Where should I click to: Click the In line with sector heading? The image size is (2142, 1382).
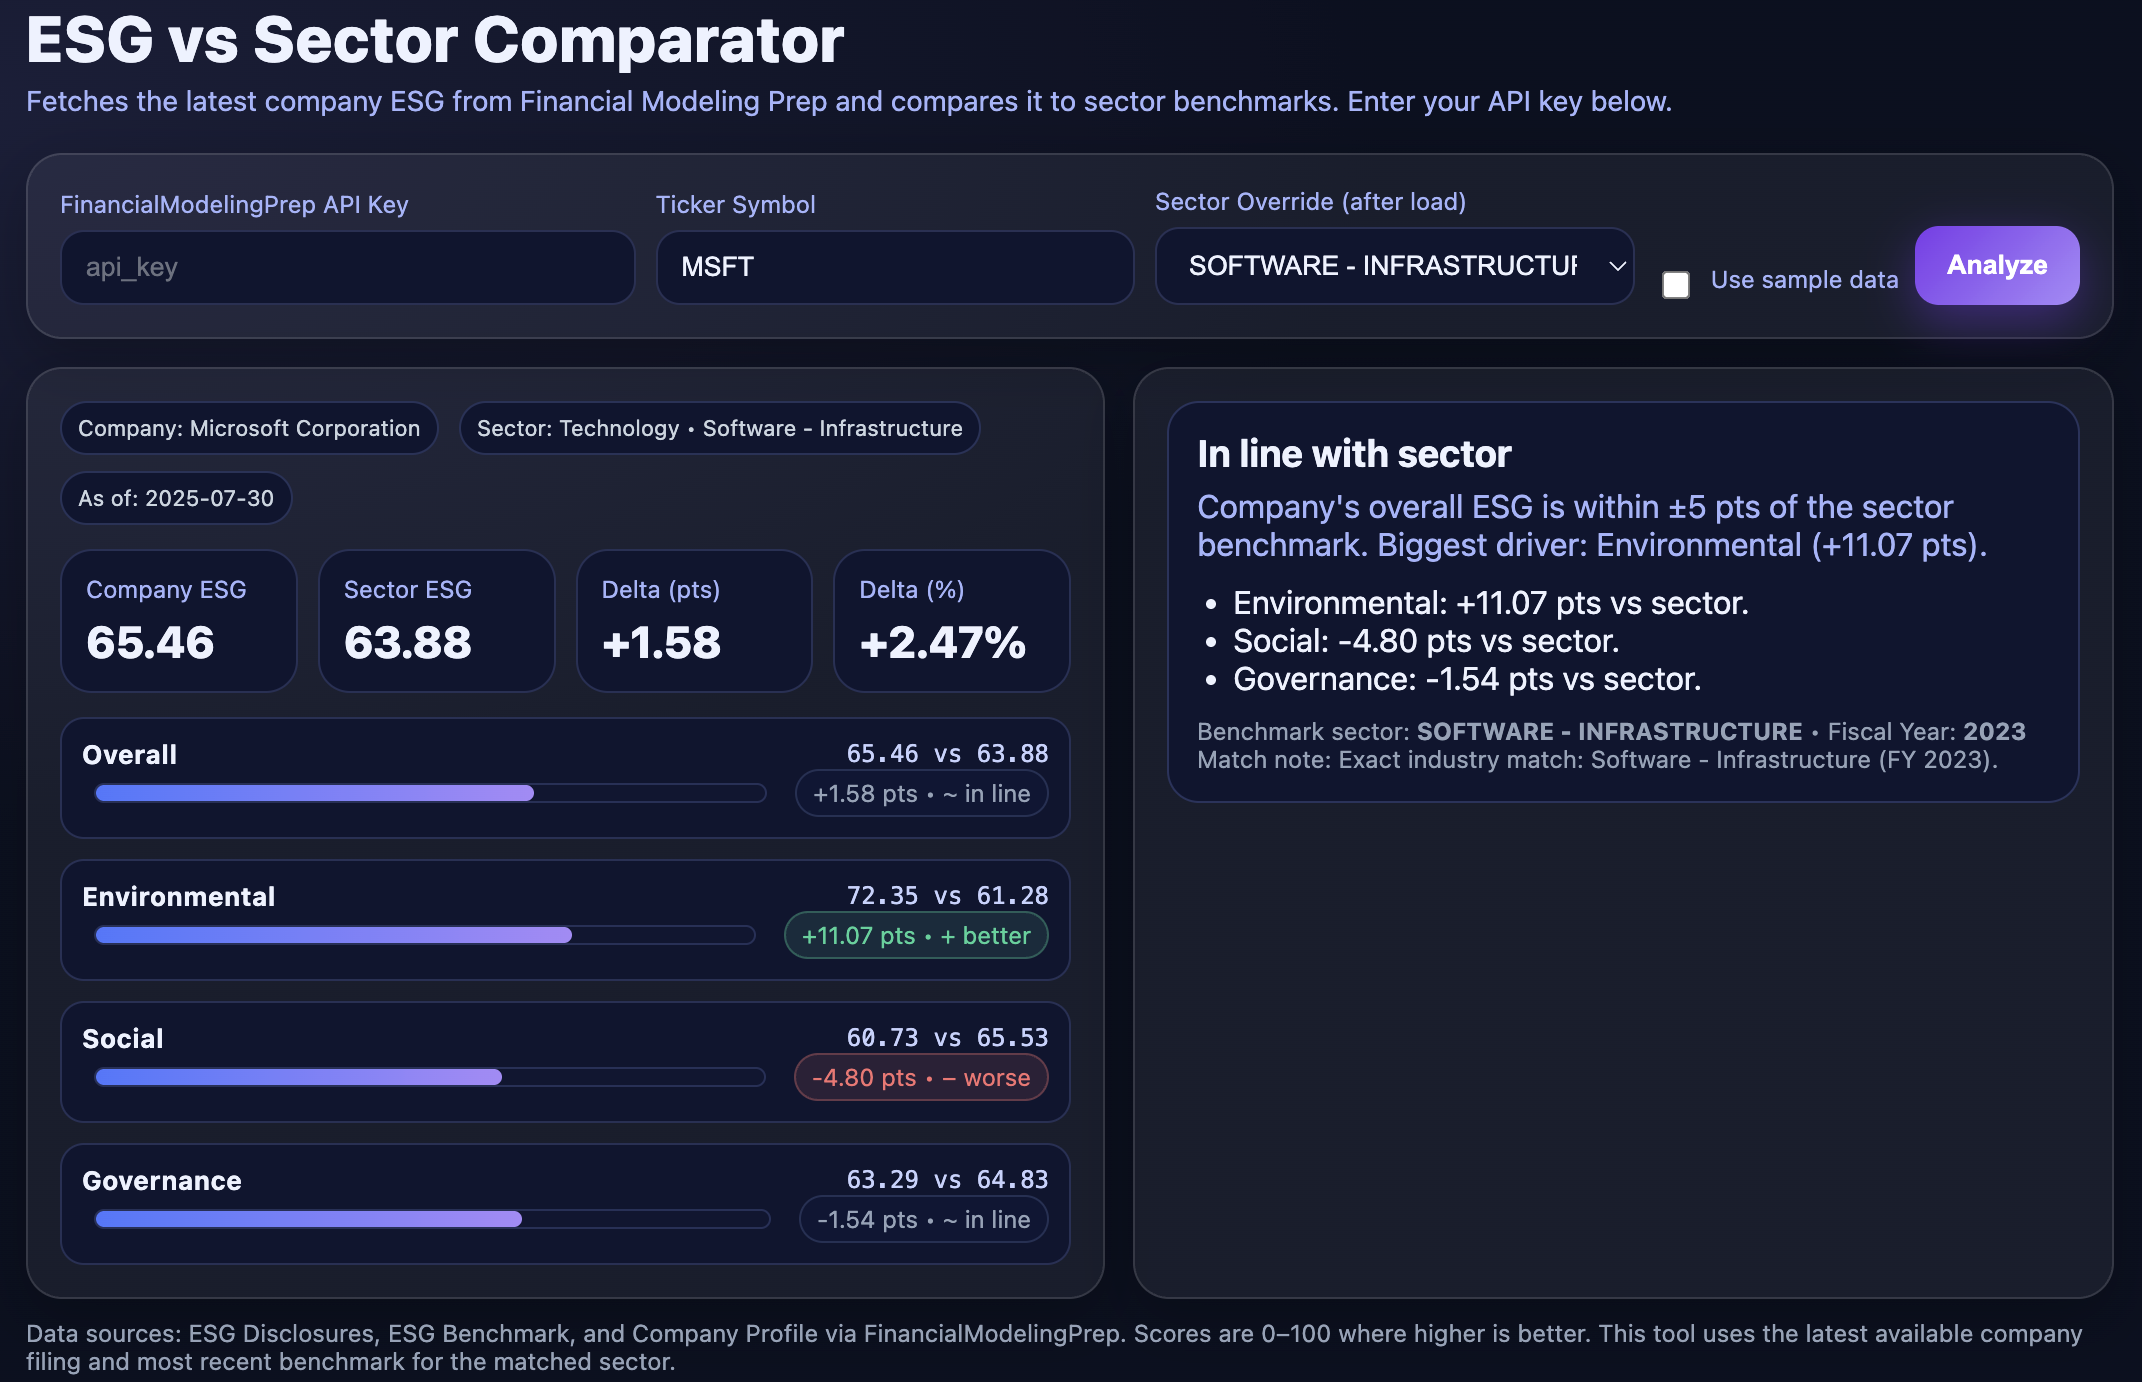[x=1354, y=453]
